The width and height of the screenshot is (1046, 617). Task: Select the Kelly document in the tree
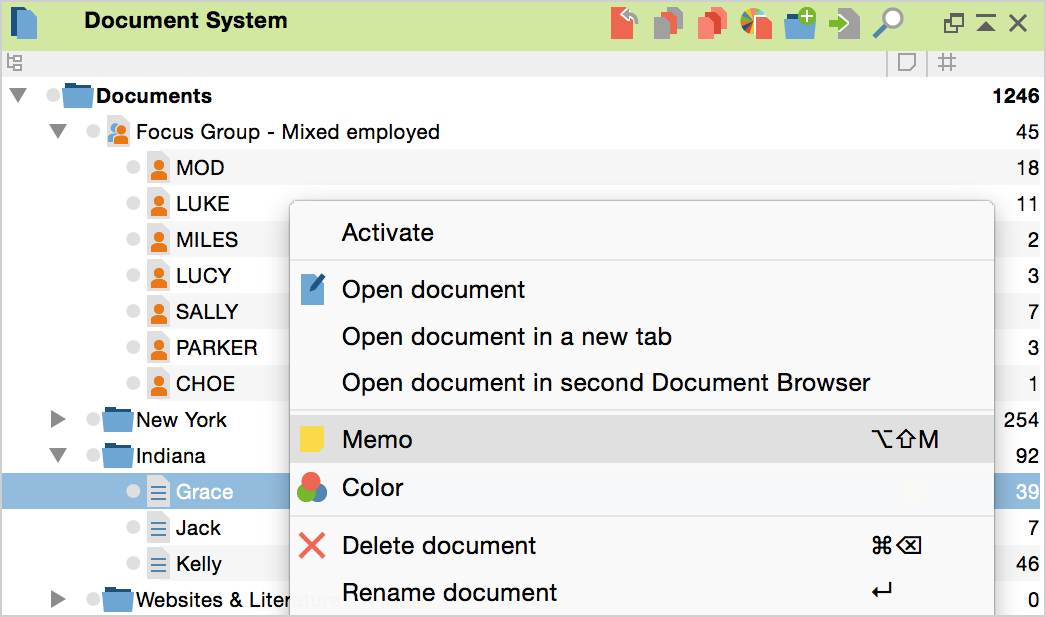tap(199, 564)
